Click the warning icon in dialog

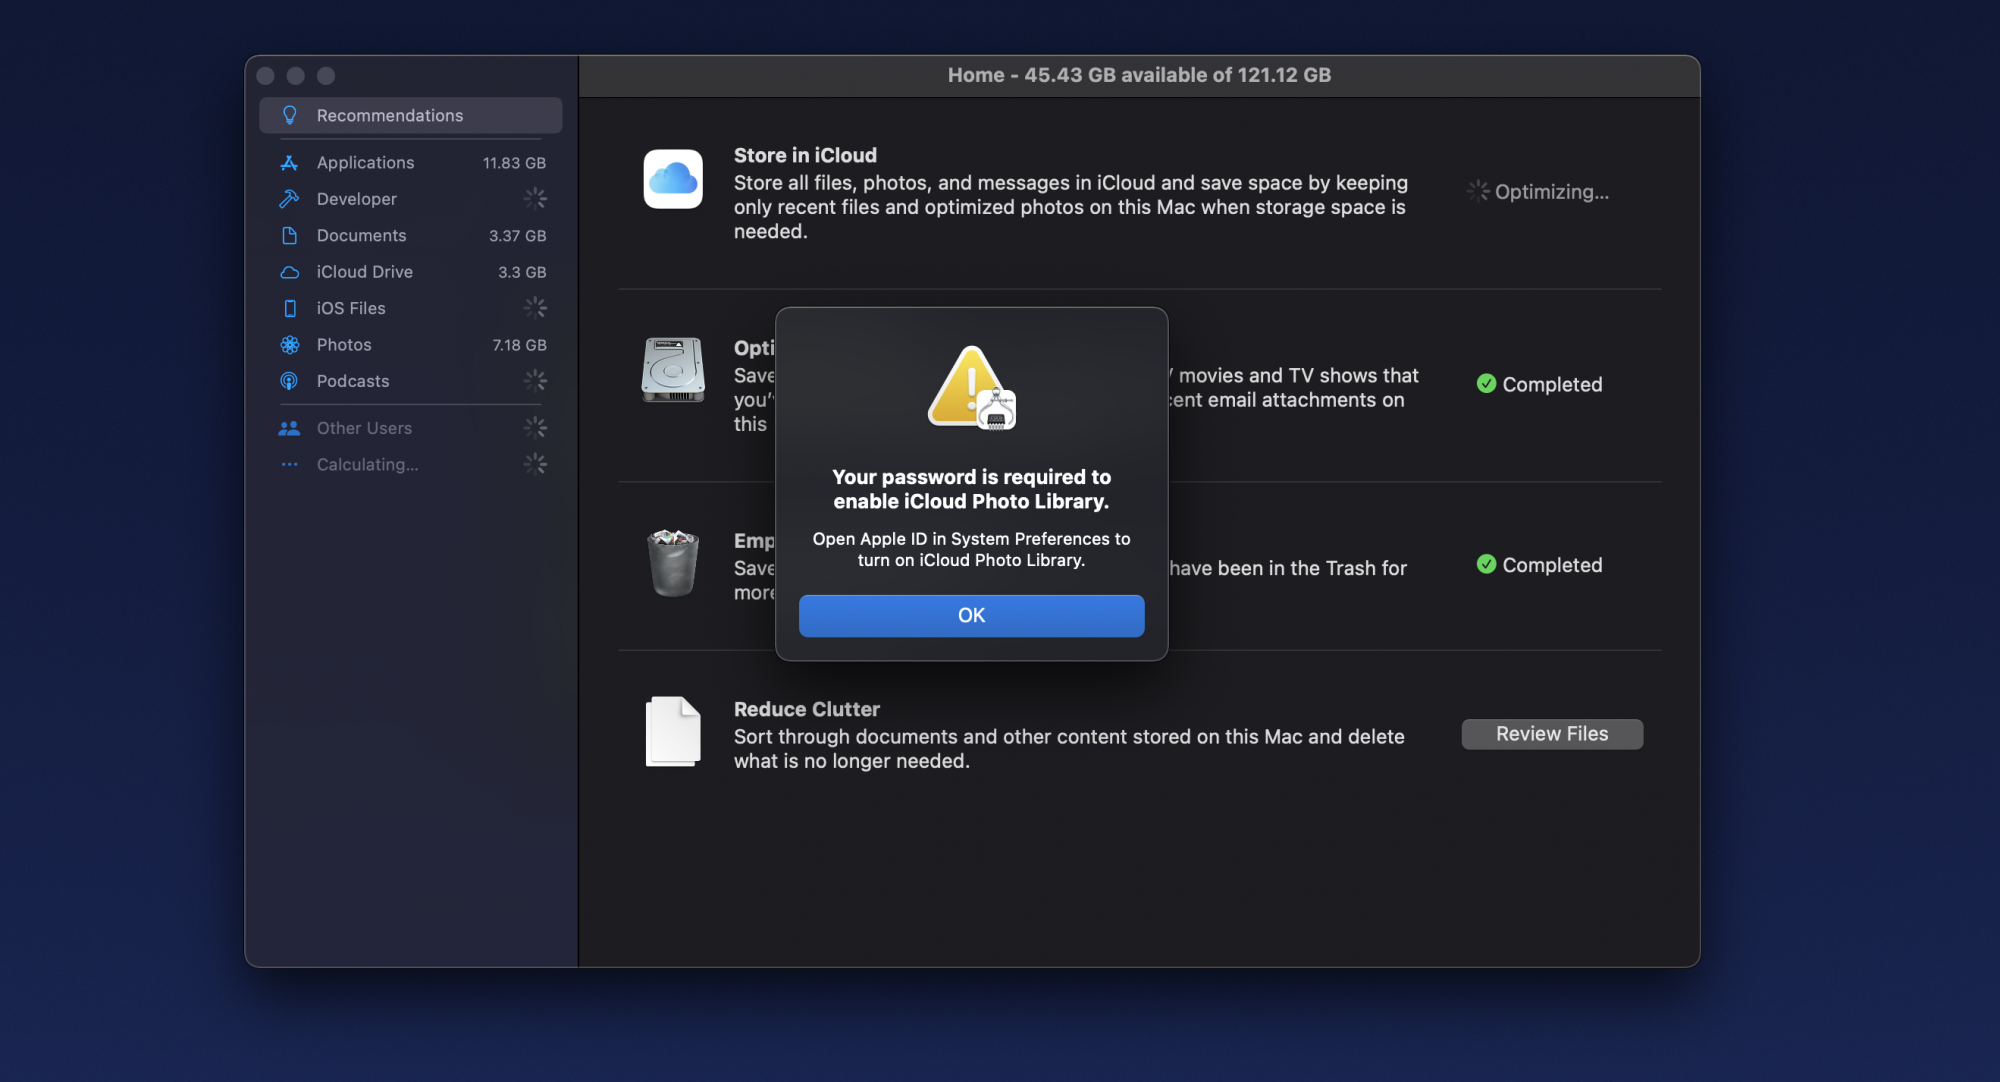pyautogui.click(x=970, y=388)
